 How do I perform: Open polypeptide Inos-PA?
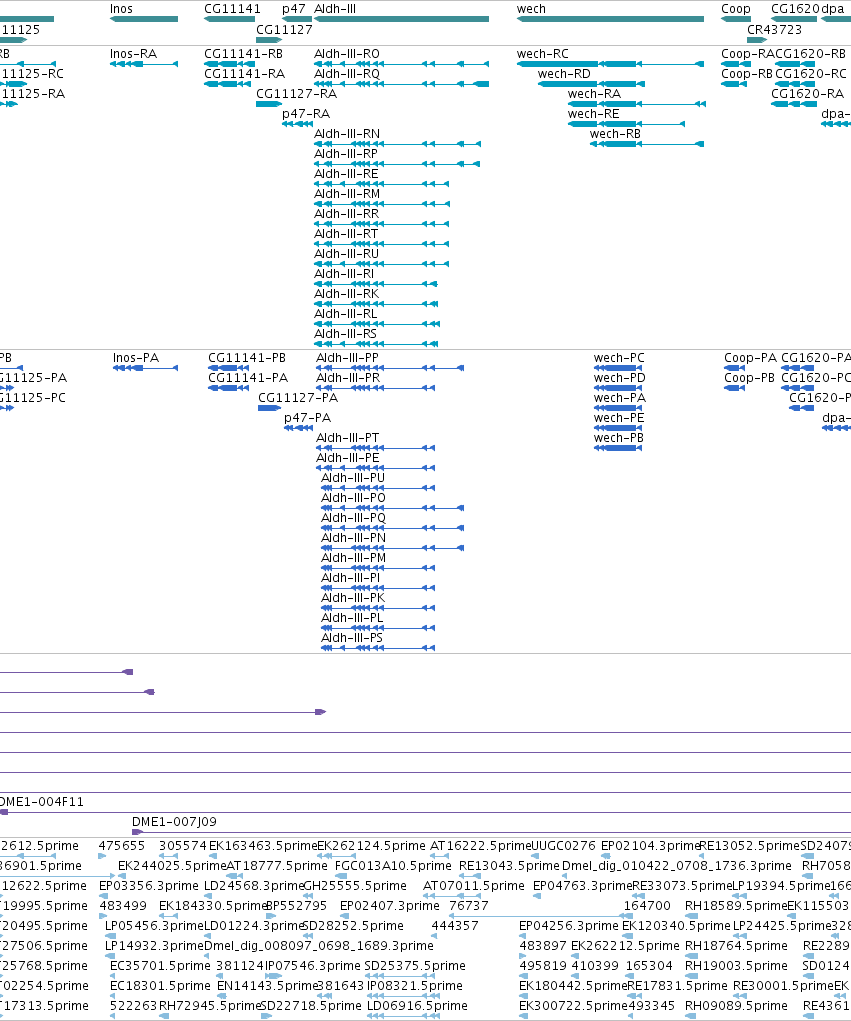(x=135, y=358)
